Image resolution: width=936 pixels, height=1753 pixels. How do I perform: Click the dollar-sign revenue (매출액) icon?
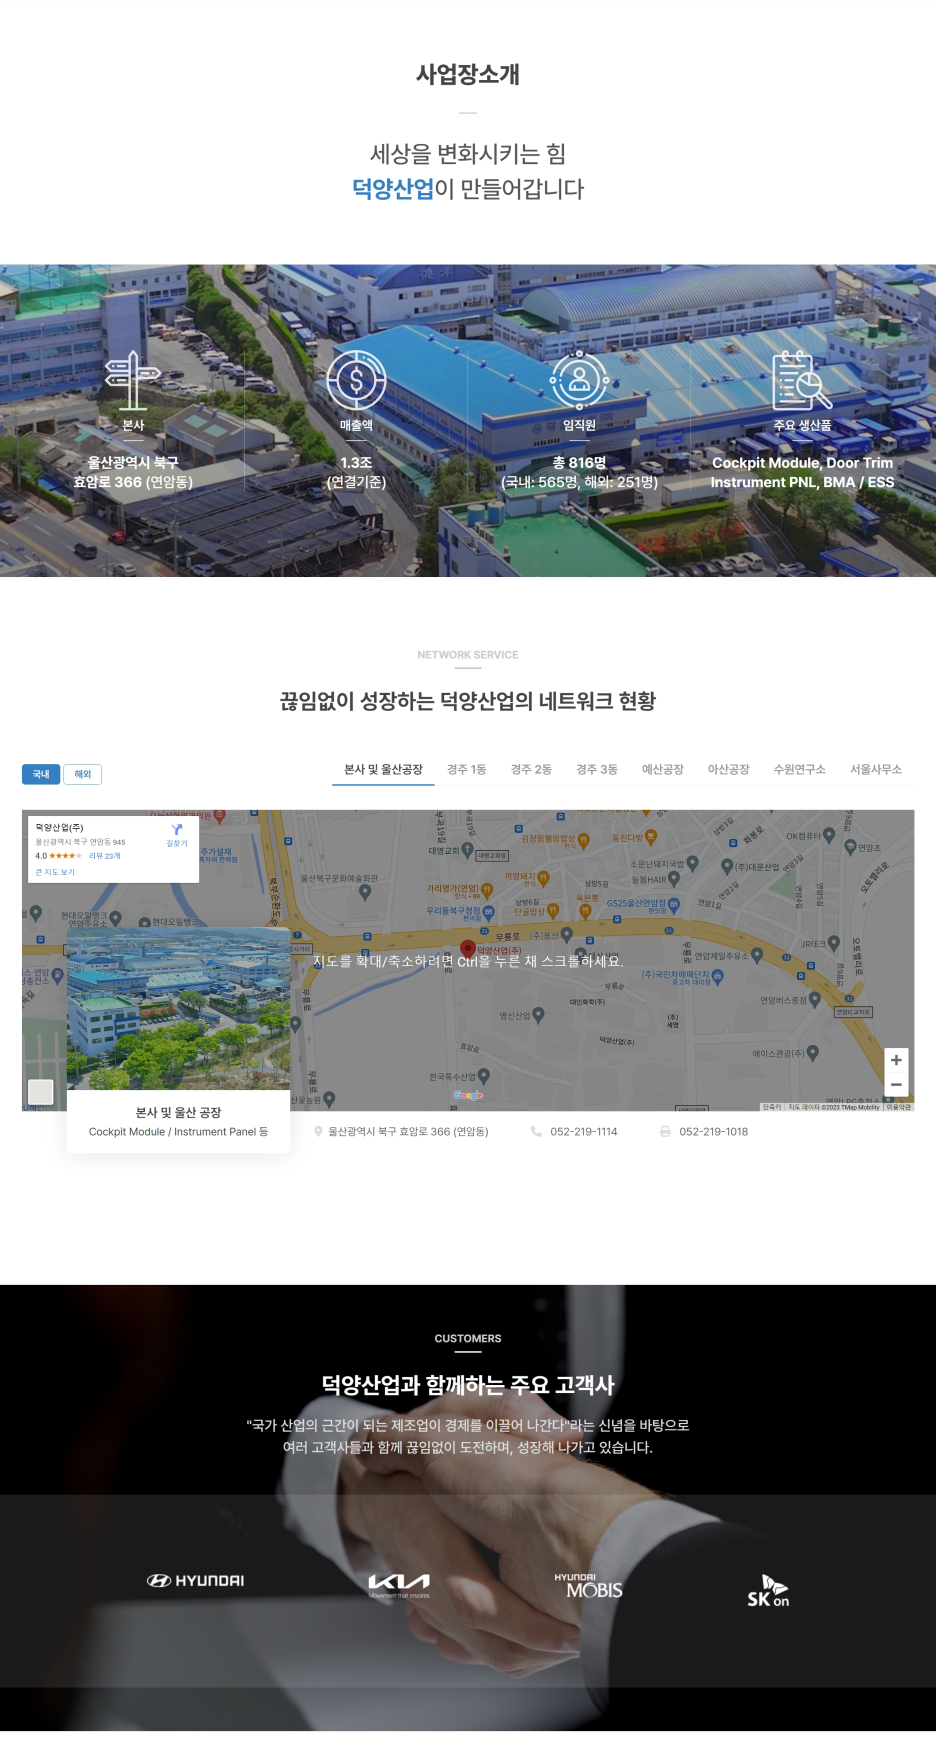point(356,380)
